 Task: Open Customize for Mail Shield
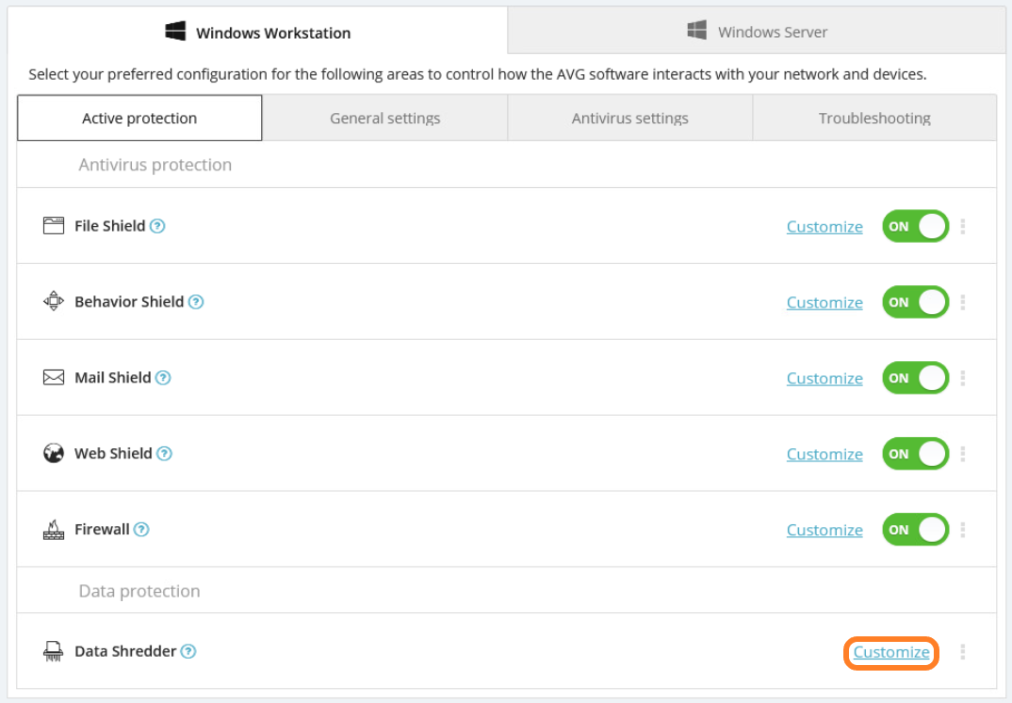(824, 378)
